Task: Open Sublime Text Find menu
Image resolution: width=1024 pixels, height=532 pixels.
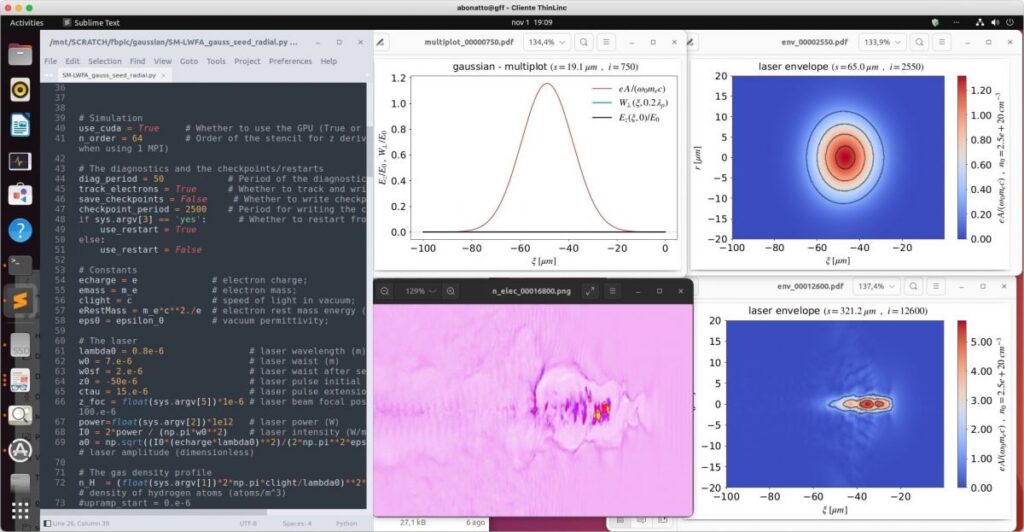Action: 137,61
